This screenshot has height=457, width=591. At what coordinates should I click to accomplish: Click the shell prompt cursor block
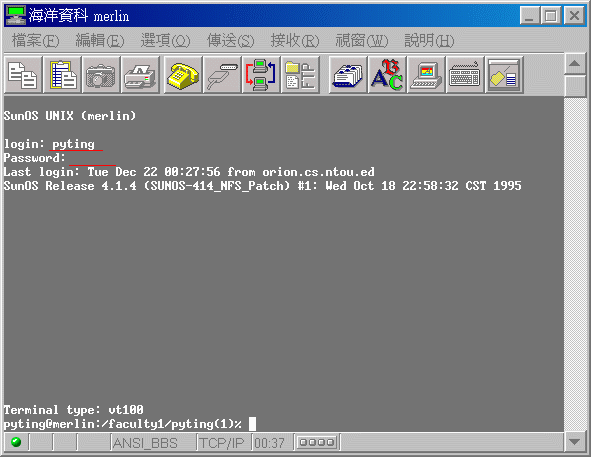[x=253, y=423]
